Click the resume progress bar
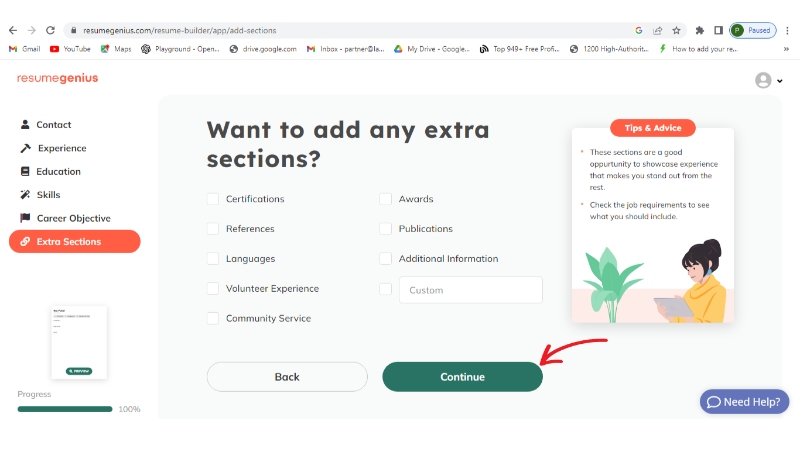The image size is (800, 449). pos(65,409)
